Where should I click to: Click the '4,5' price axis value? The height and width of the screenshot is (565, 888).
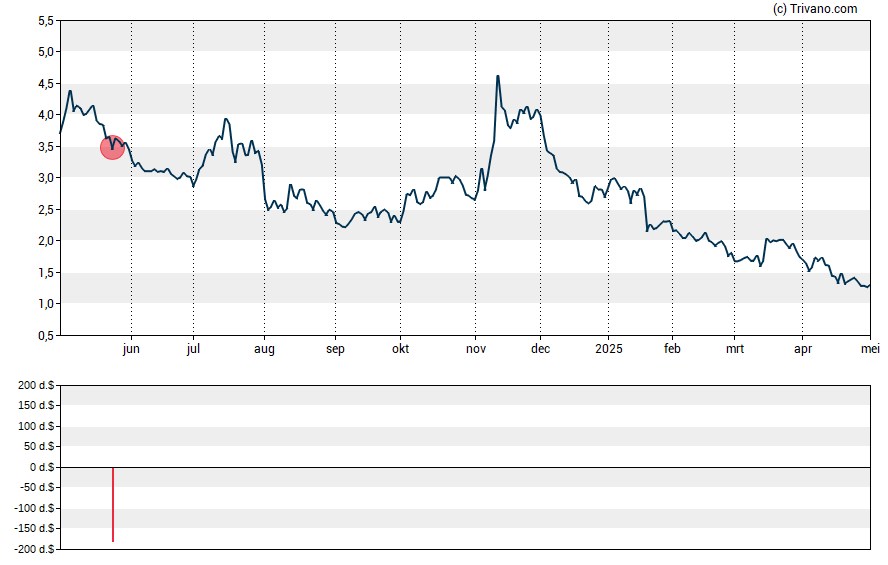pos(46,84)
